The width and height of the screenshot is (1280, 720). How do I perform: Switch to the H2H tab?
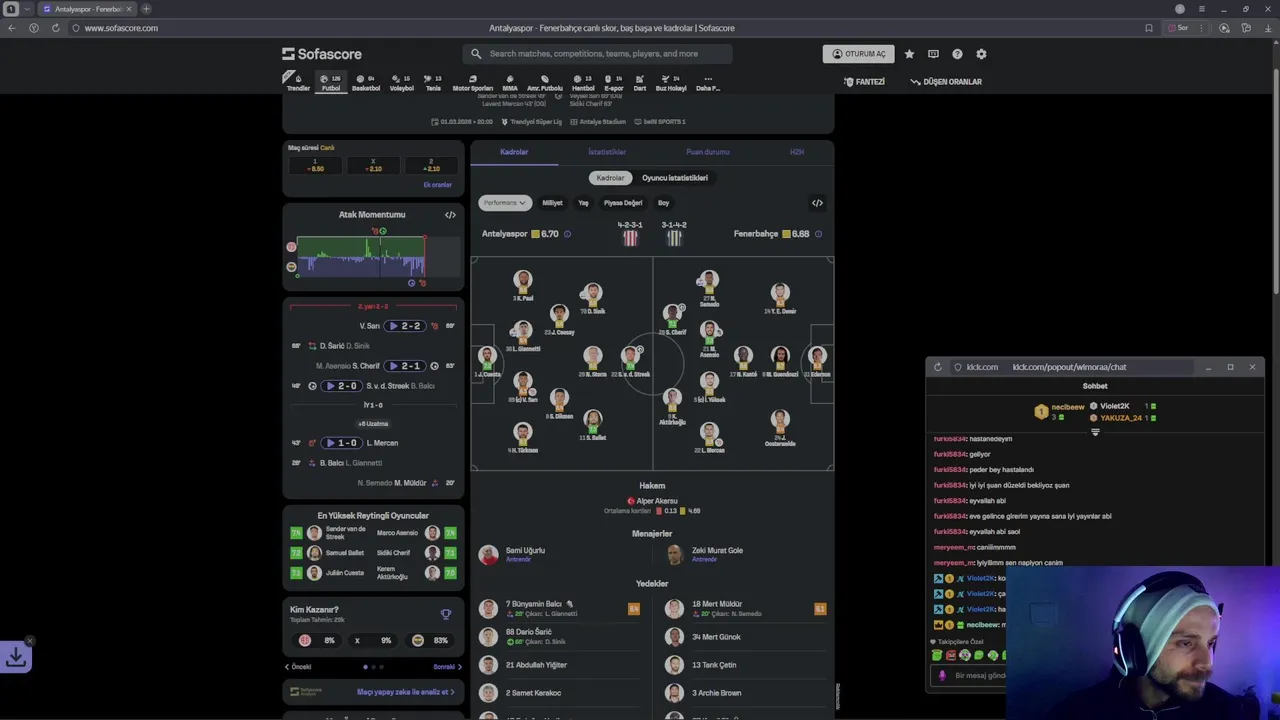click(797, 152)
